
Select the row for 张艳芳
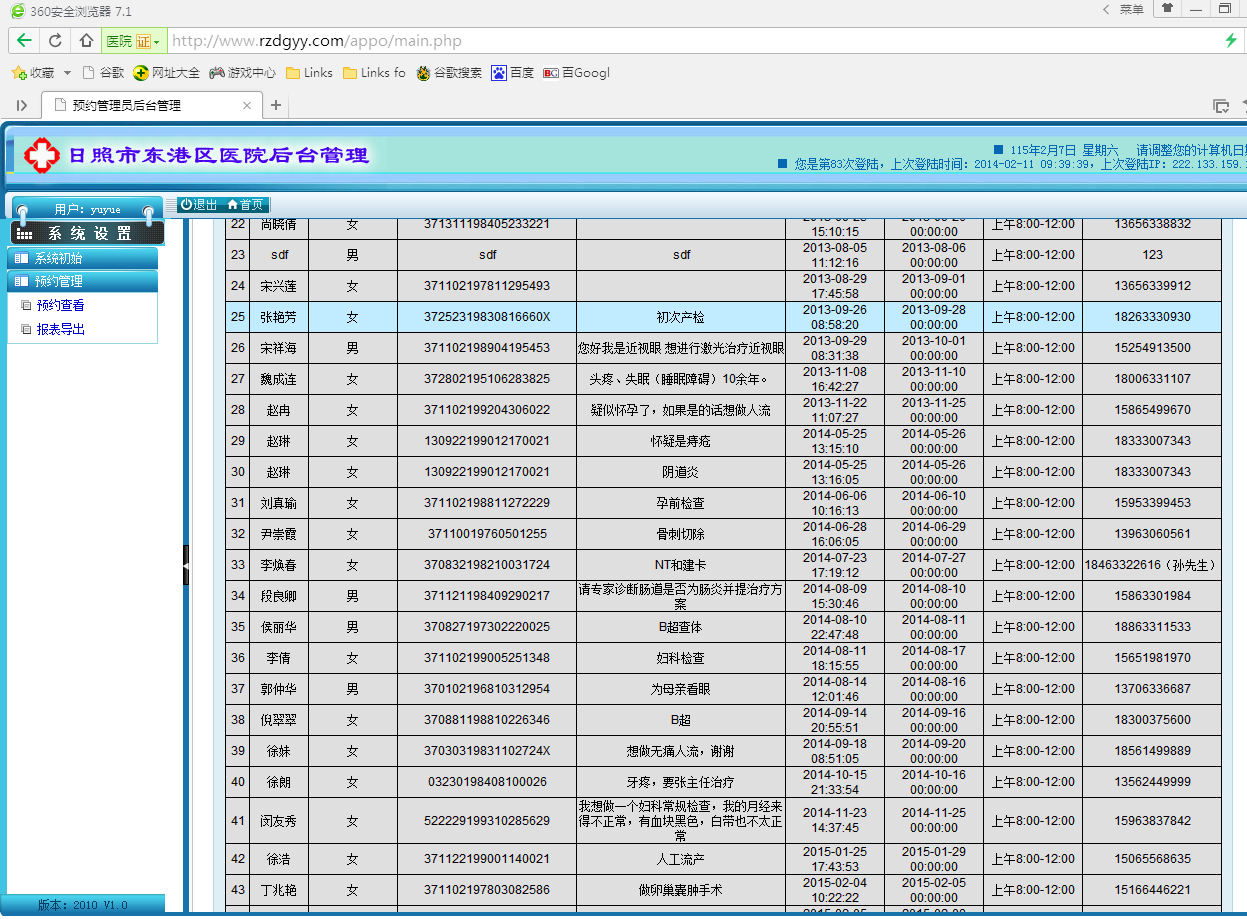pos(723,317)
